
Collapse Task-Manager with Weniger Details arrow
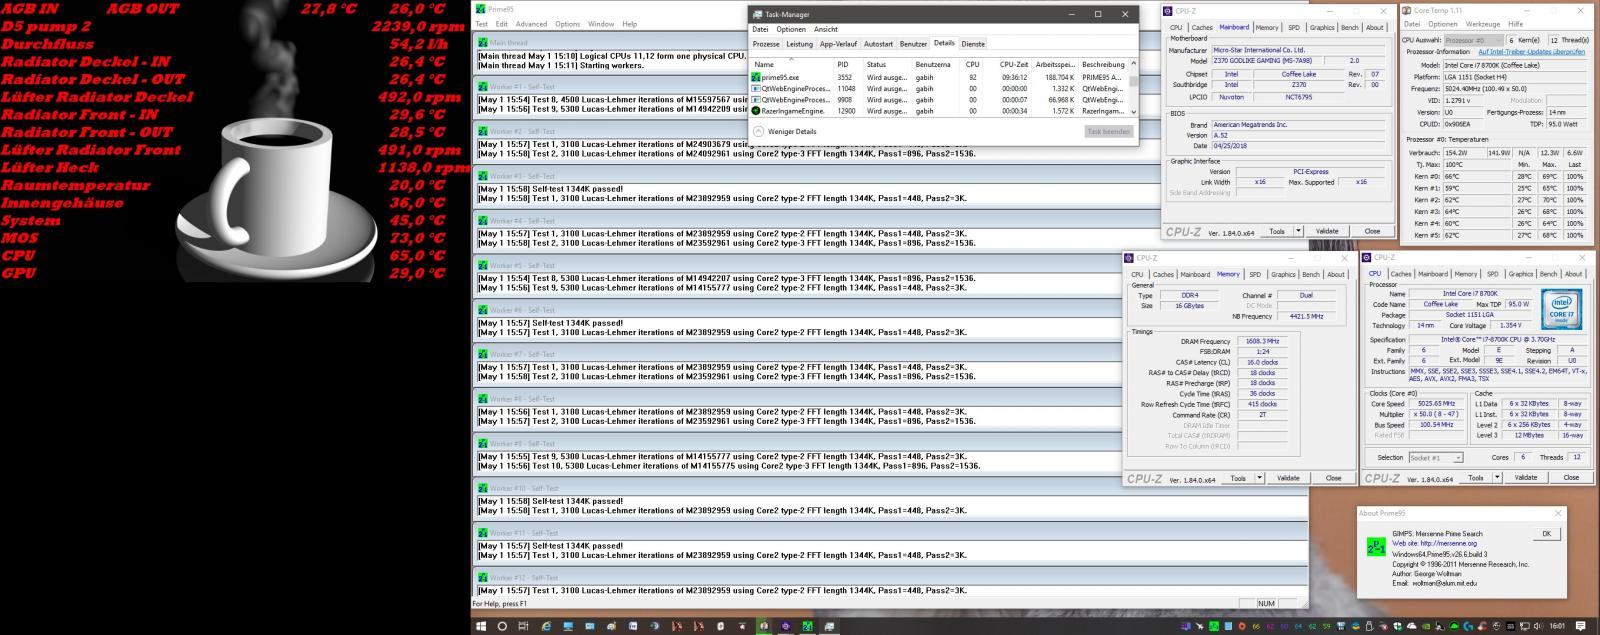(x=758, y=131)
